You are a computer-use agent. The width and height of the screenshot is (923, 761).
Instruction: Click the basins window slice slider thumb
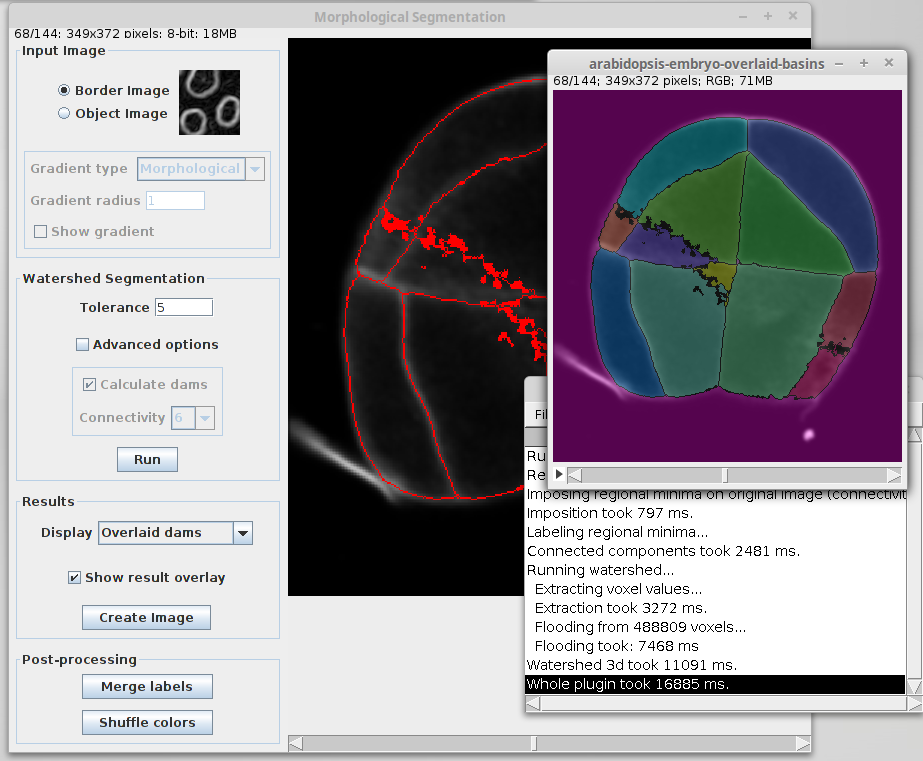coord(725,475)
